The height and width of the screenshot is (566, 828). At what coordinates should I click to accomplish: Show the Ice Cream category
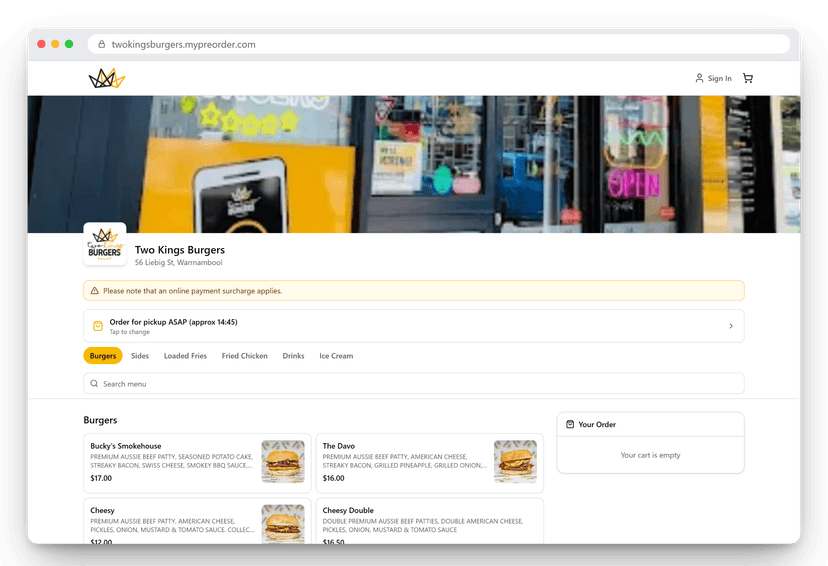[x=336, y=356]
